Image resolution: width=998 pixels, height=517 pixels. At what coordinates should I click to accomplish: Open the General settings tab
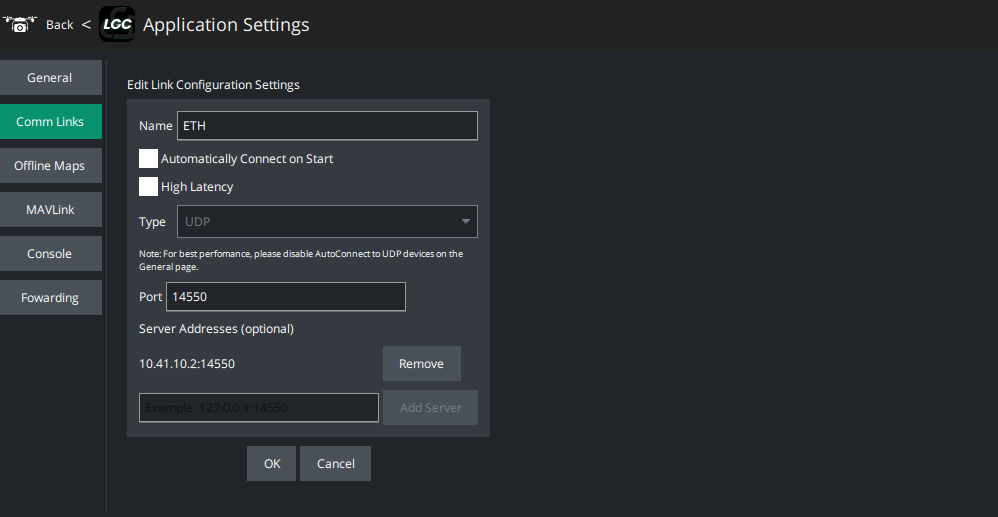click(50, 78)
